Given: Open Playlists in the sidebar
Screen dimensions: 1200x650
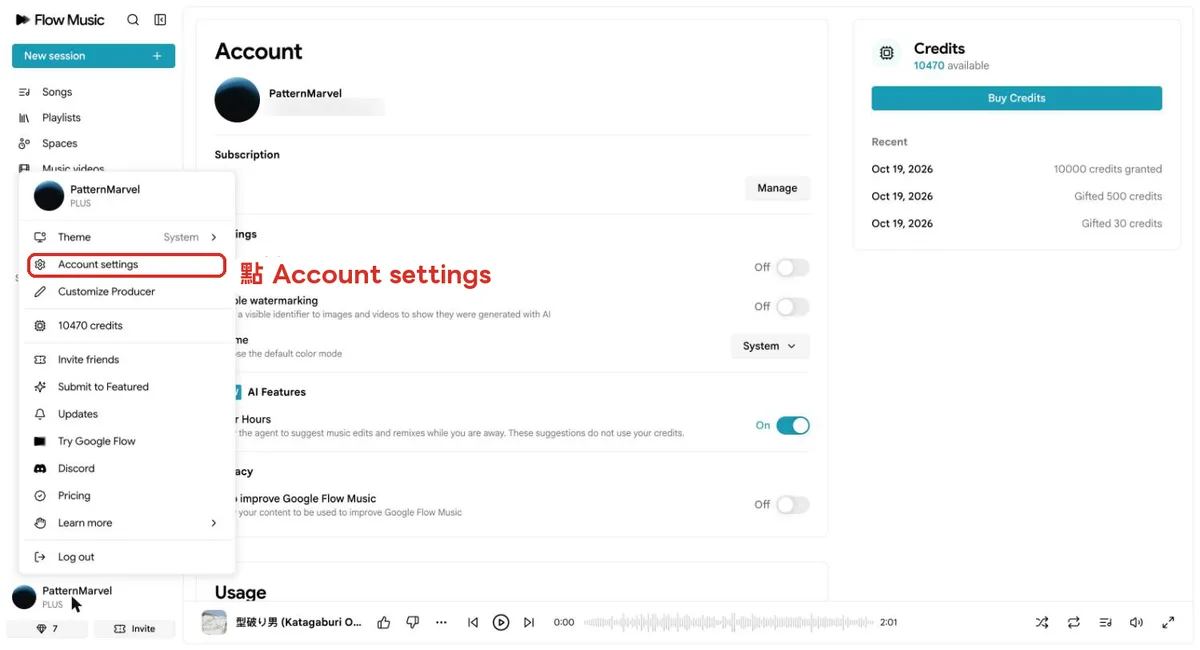Looking at the screenshot, I should [61, 118].
